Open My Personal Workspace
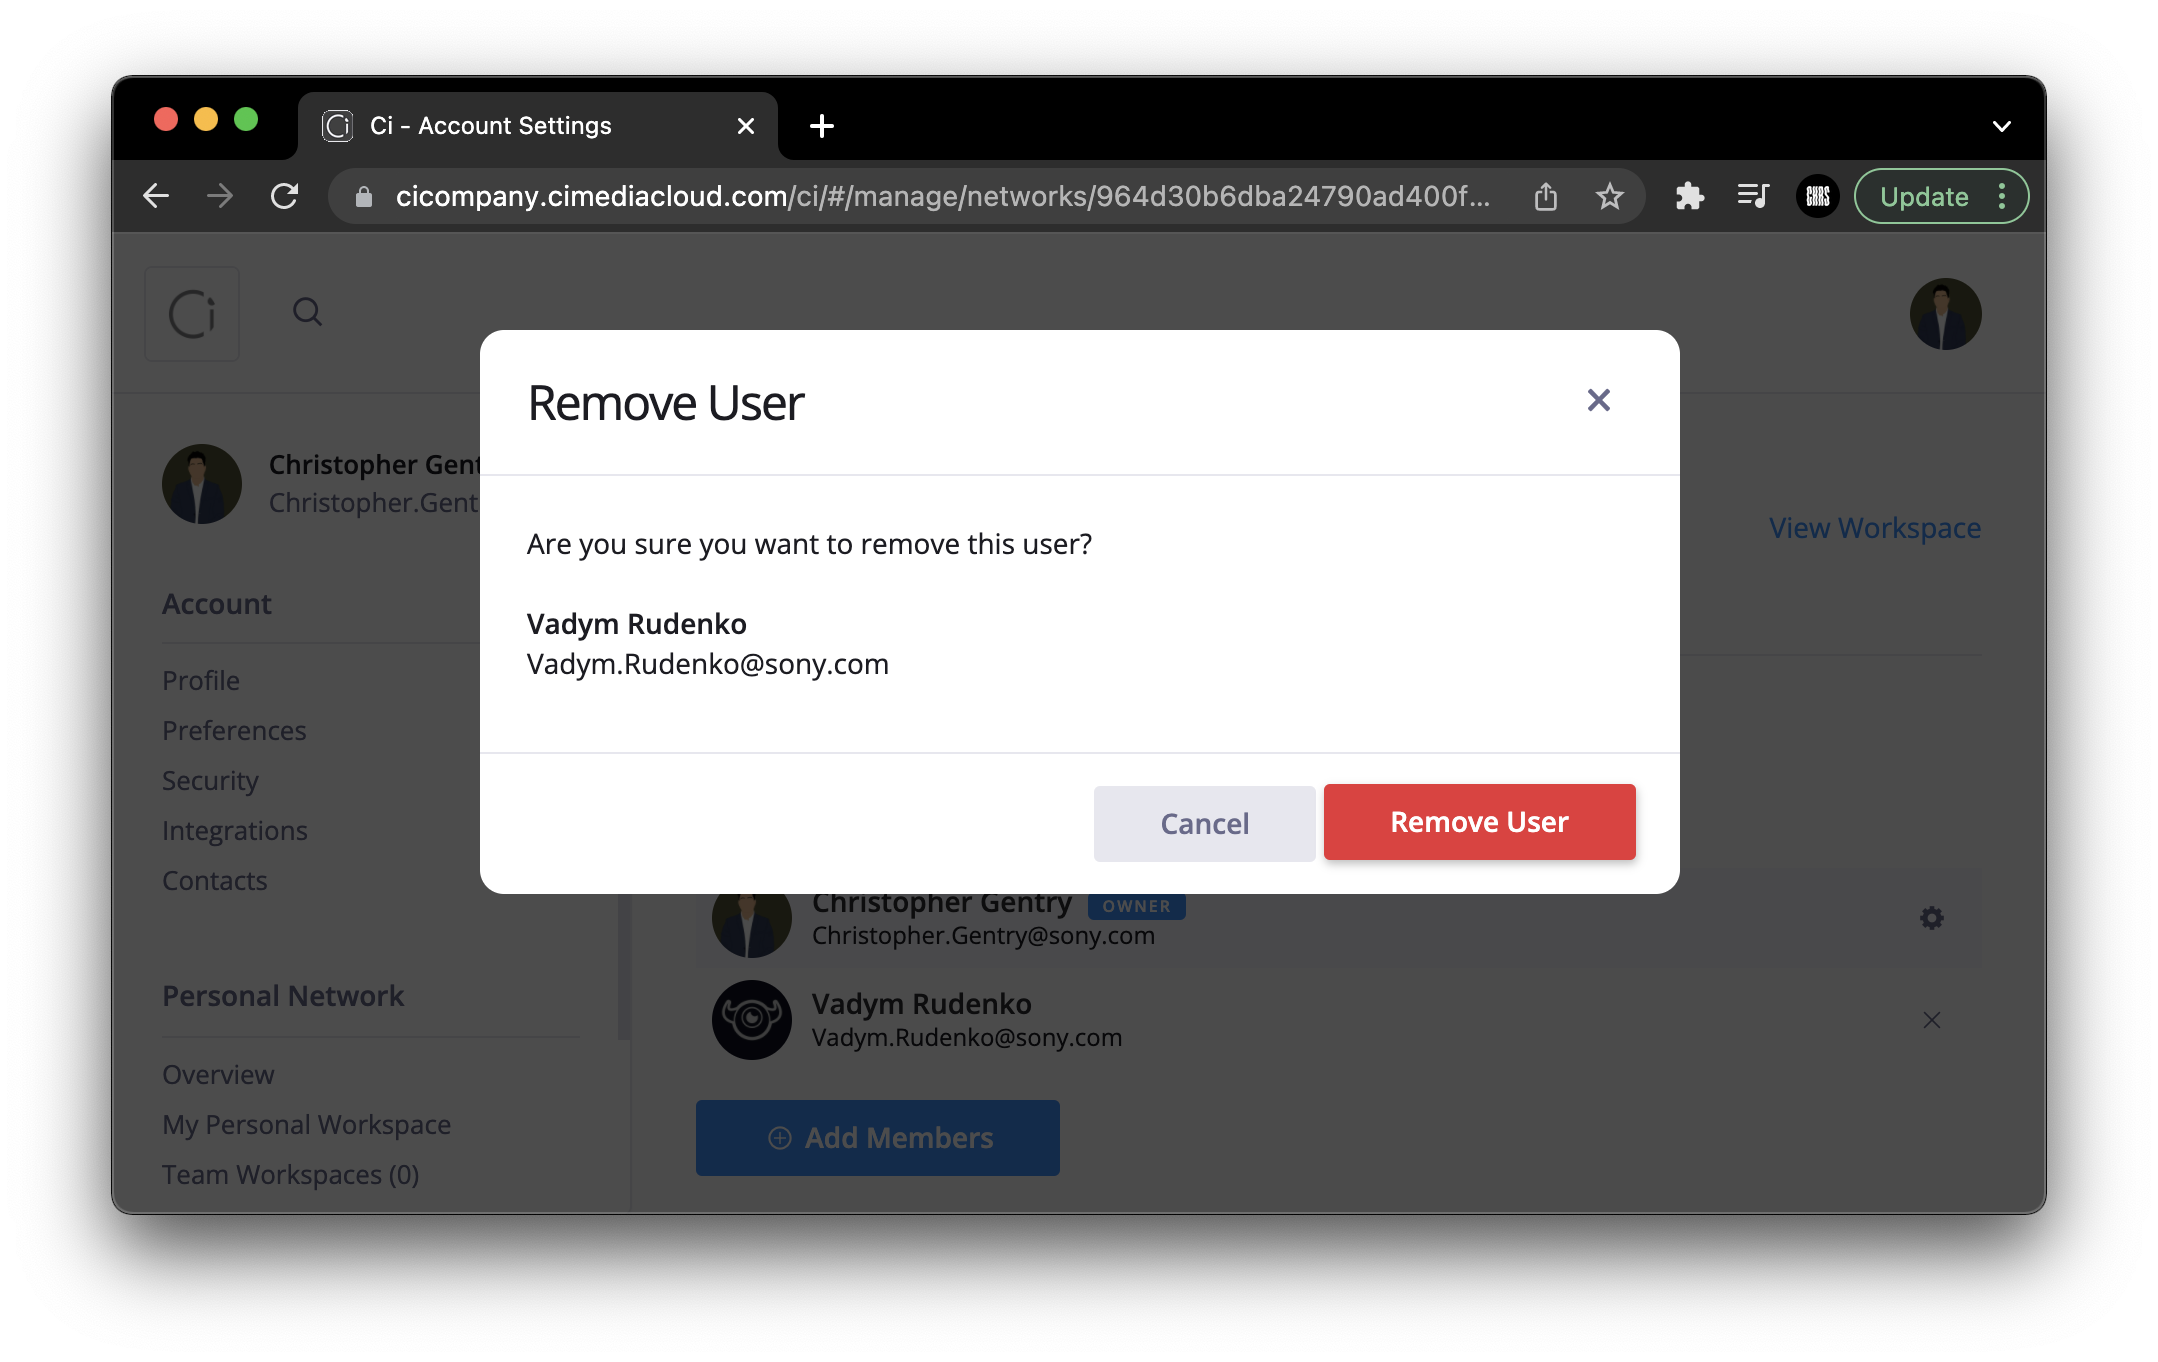This screenshot has width=2158, height=1362. 306,1124
